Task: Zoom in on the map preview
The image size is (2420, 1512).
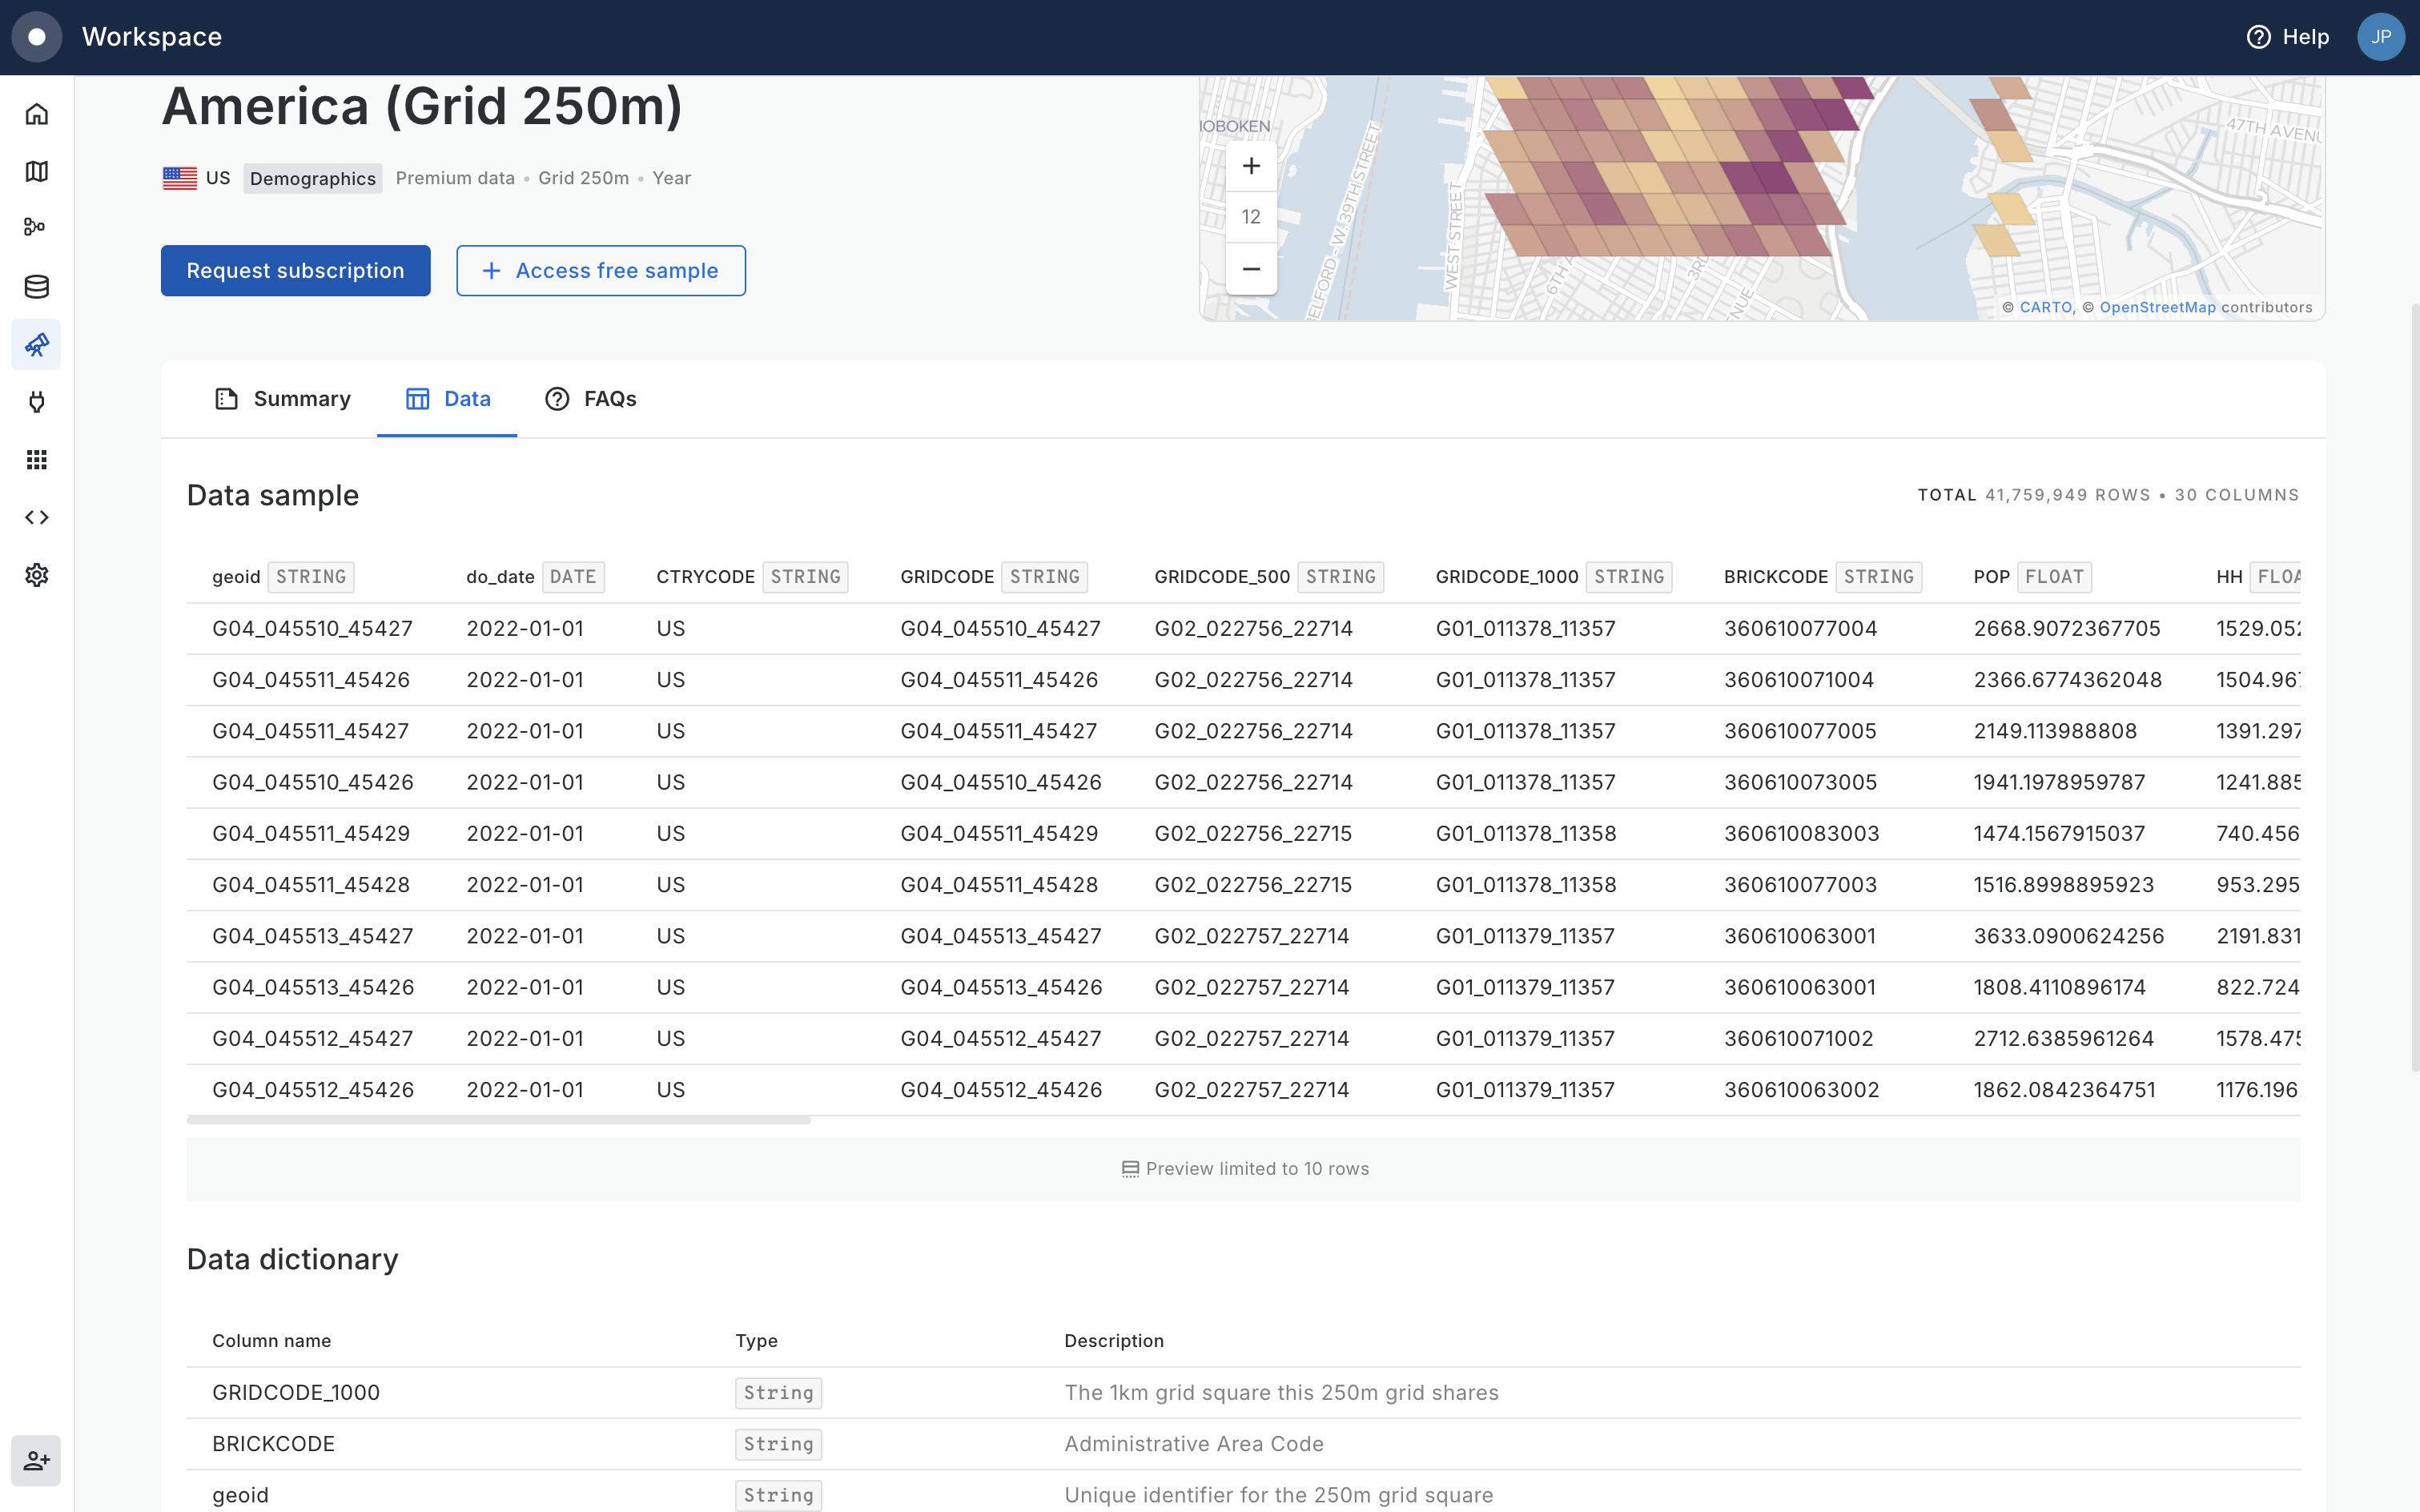Action: [1251, 166]
